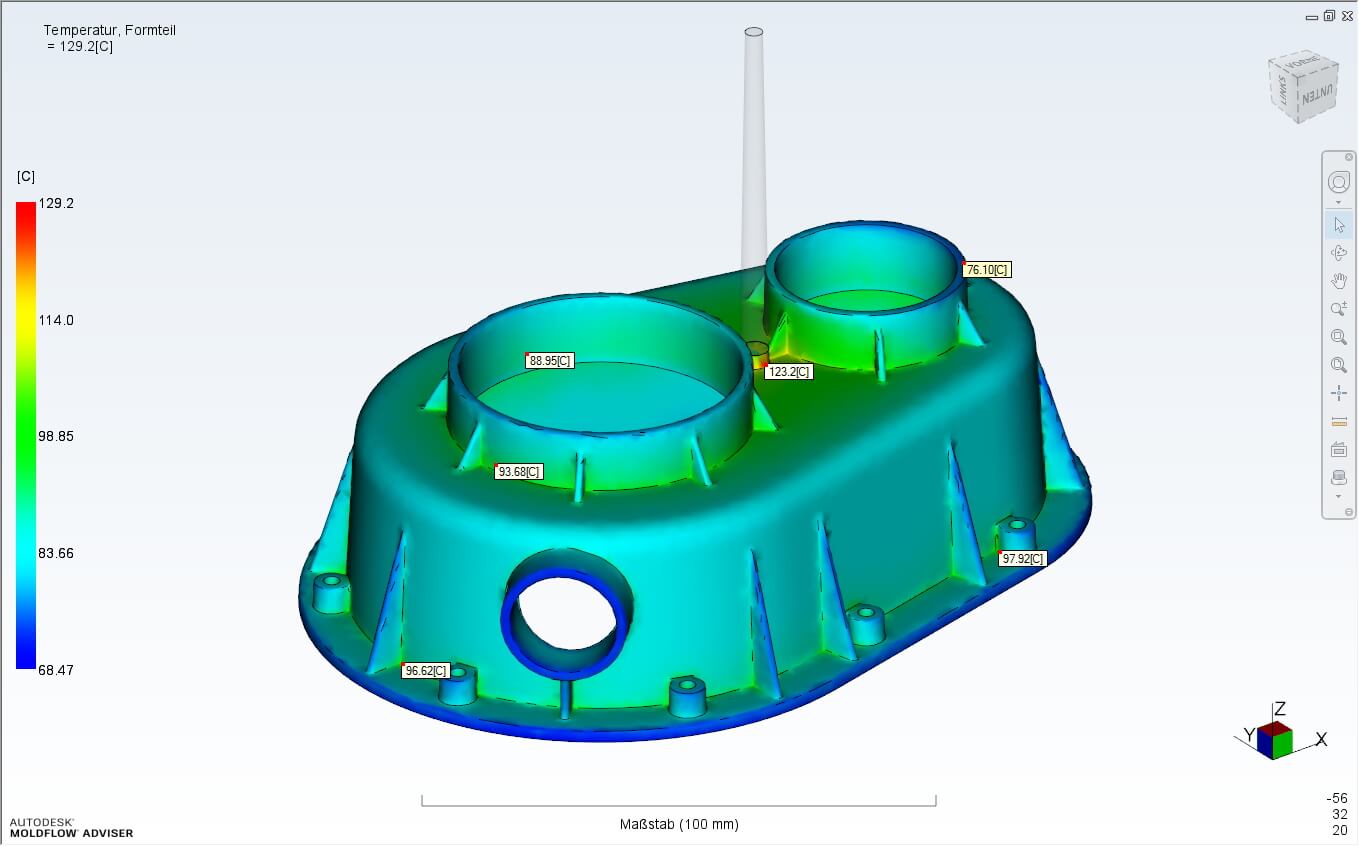Close the navigation bar with its X
Viewport: 1359px width, 846px height.
click(1348, 157)
